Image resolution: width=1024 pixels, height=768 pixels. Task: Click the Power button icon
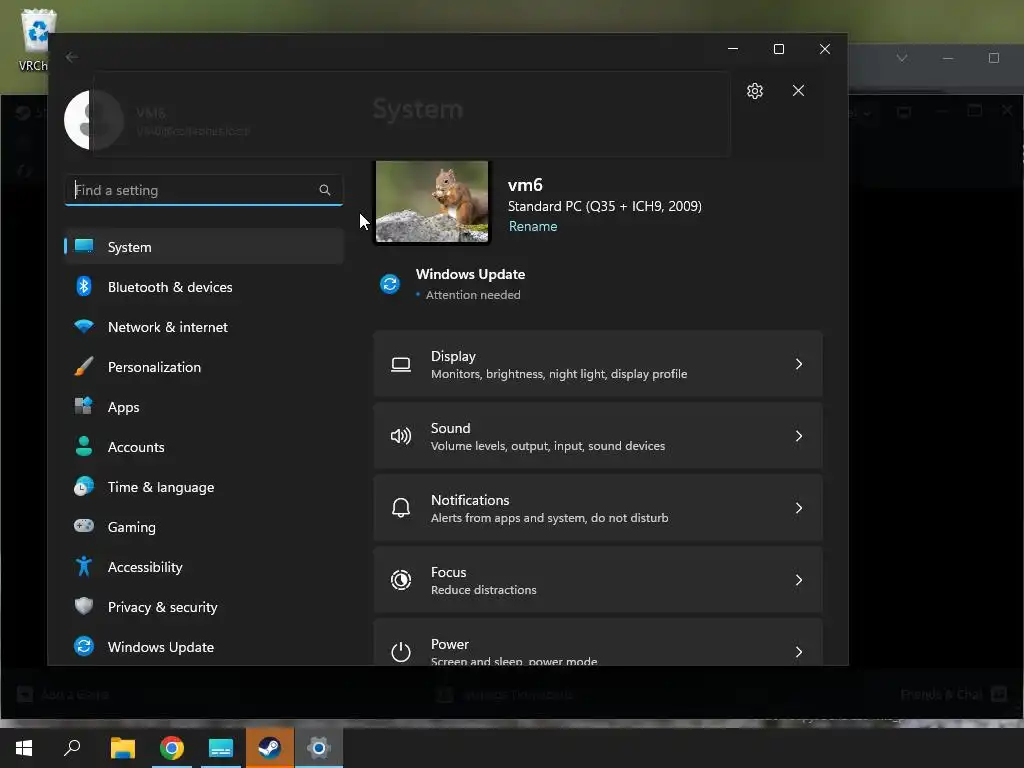(401, 652)
